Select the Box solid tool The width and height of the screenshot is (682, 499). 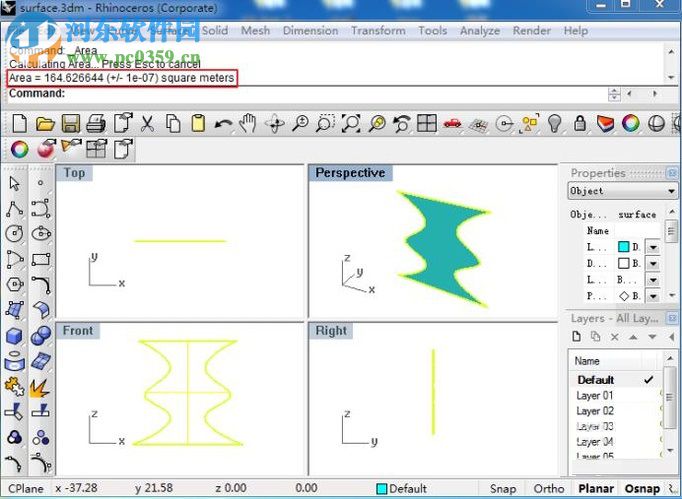coord(14,336)
